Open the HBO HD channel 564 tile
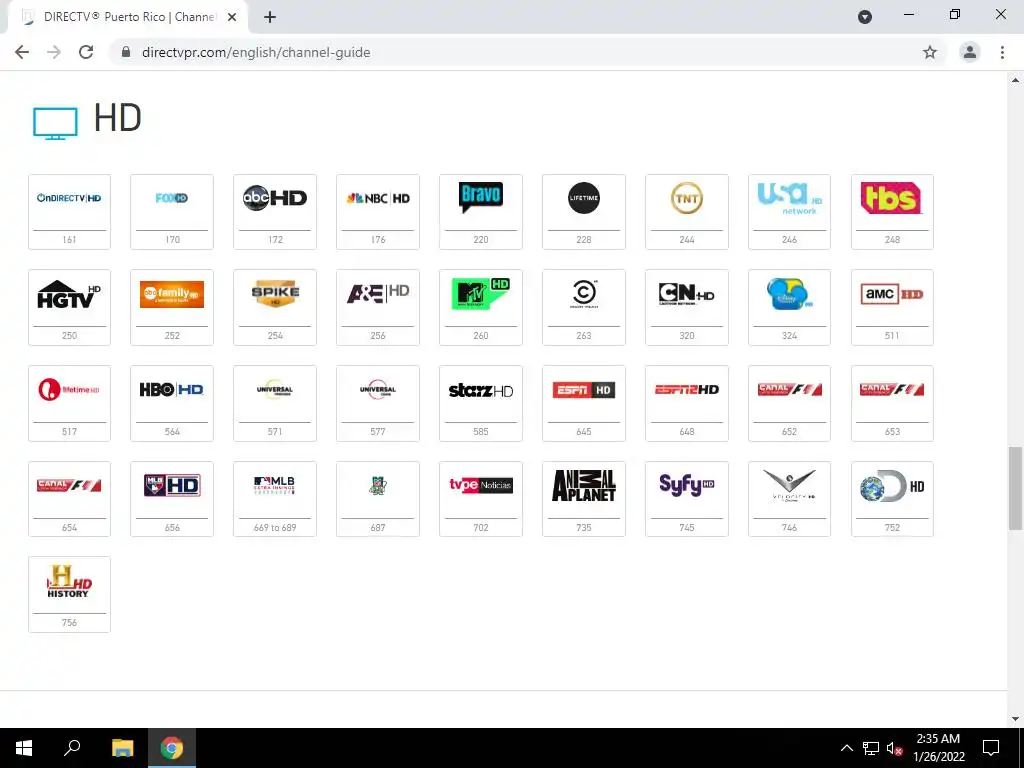1024x768 pixels. (x=172, y=403)
